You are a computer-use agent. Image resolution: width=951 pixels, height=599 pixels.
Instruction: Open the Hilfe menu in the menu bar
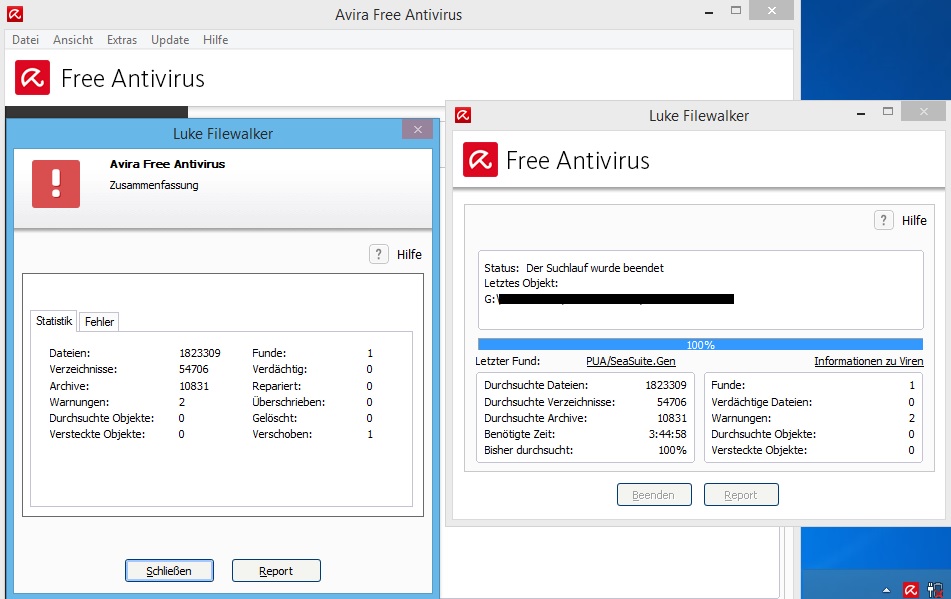(215, 39)
